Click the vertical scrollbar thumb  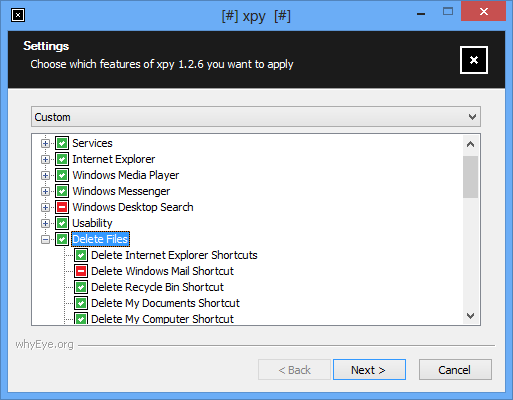tap(470, 177)
